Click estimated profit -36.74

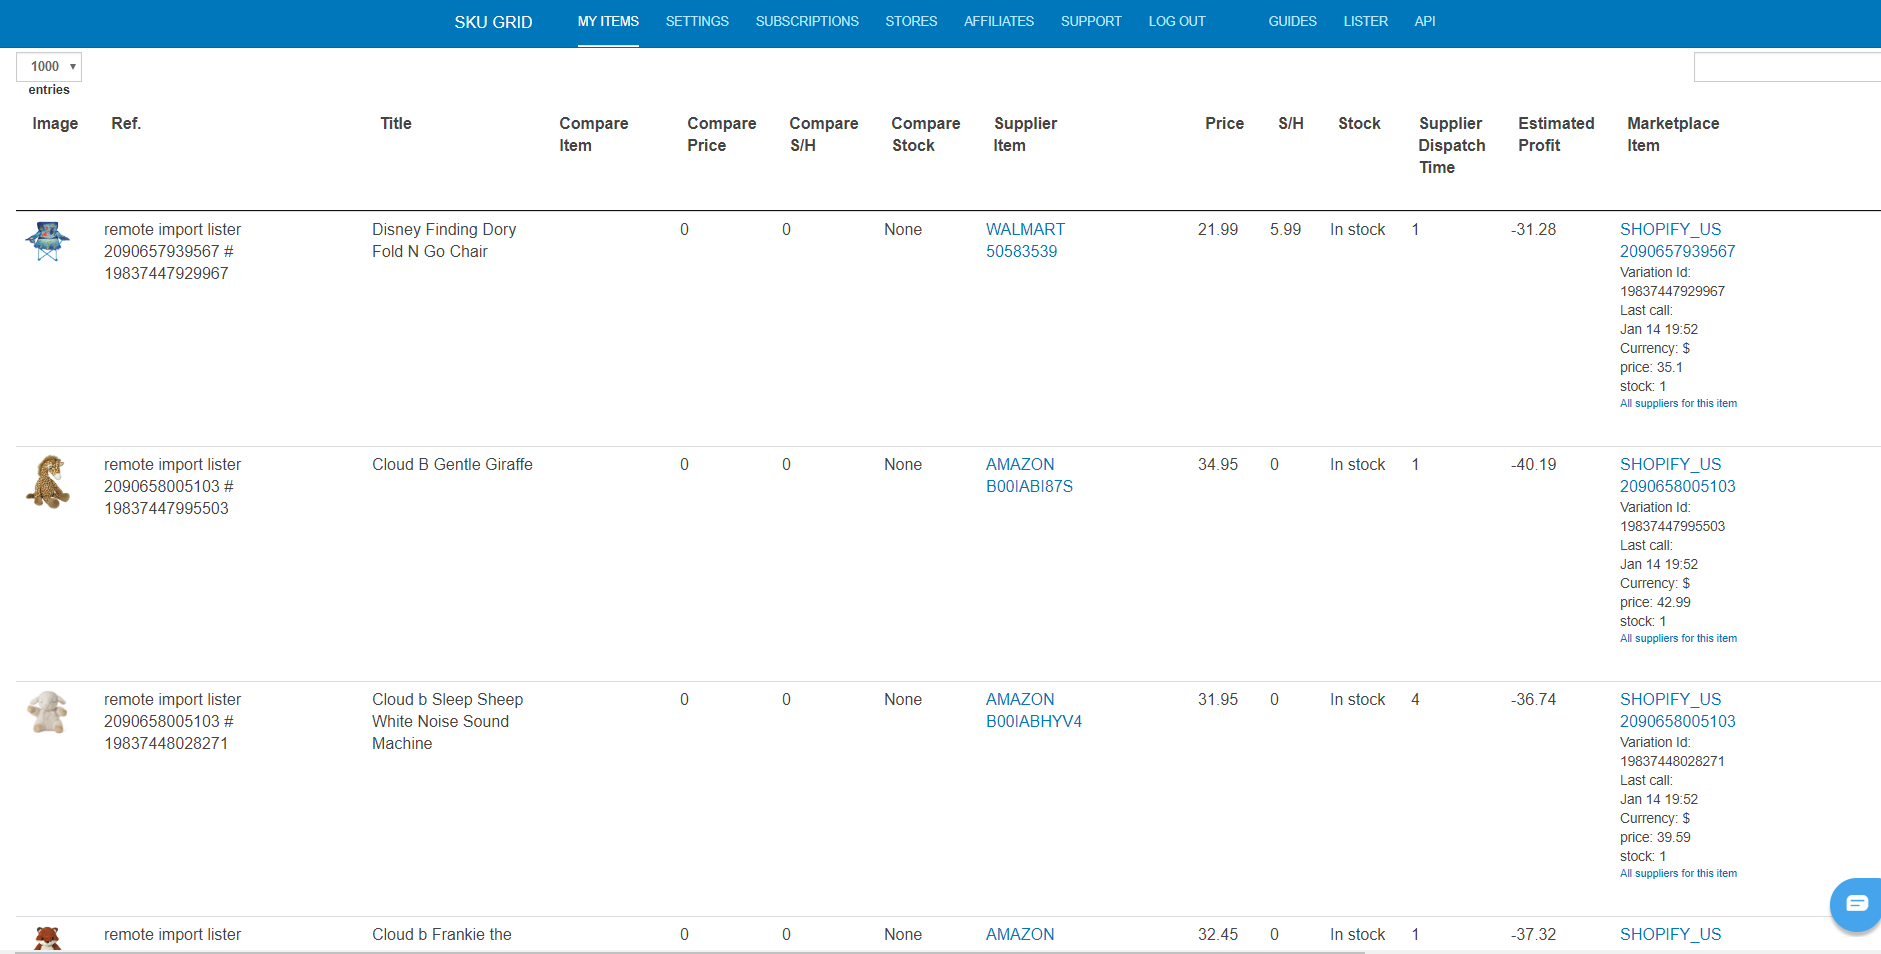(1533, 699)
